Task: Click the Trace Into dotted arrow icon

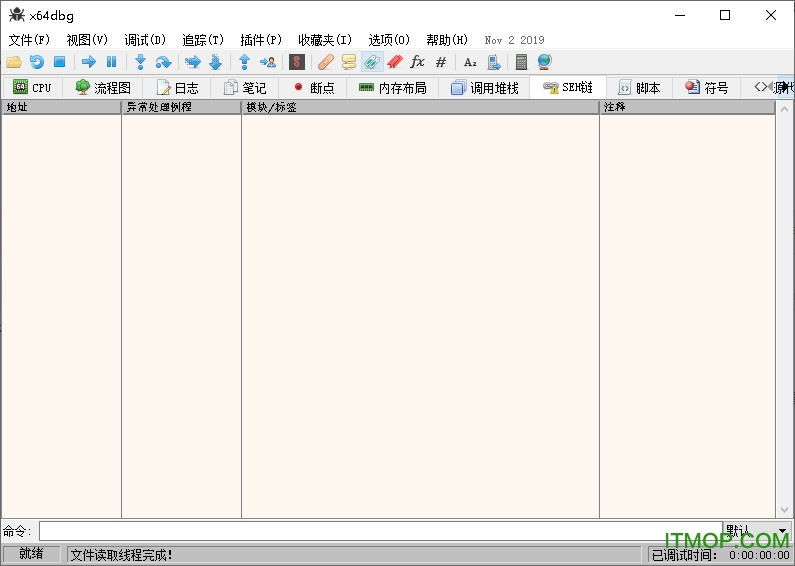Action: (193, 62)
